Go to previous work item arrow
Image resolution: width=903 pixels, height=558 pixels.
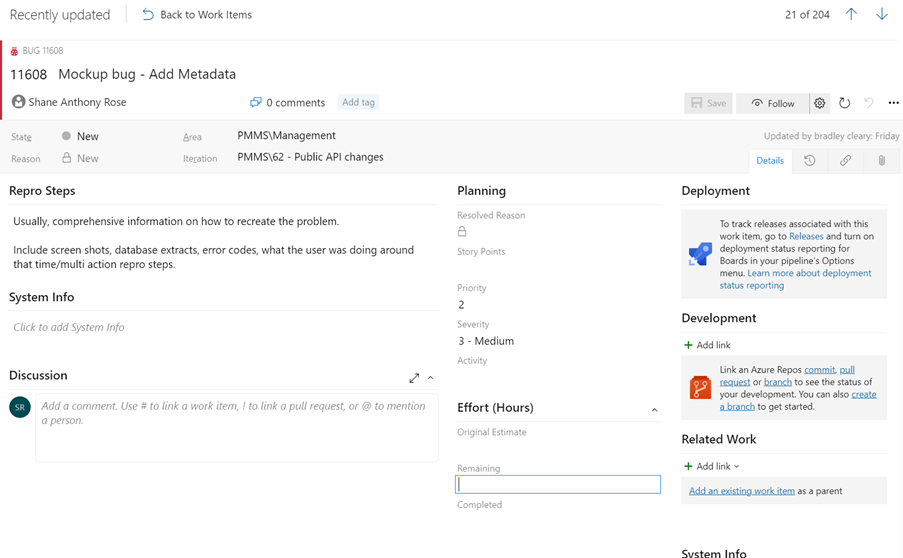click(x=851, y=14)
